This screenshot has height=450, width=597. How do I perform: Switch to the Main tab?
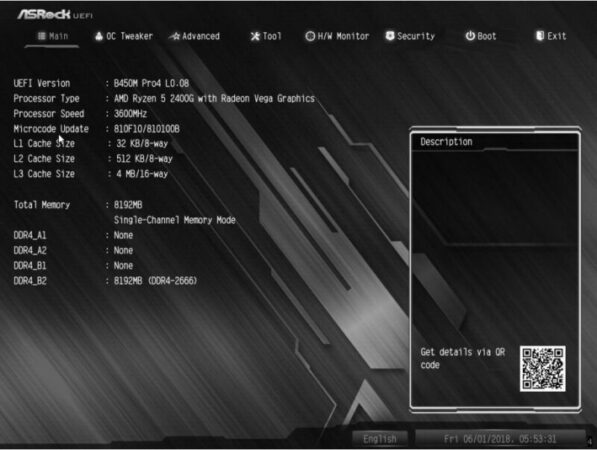[x=53, y=37]
